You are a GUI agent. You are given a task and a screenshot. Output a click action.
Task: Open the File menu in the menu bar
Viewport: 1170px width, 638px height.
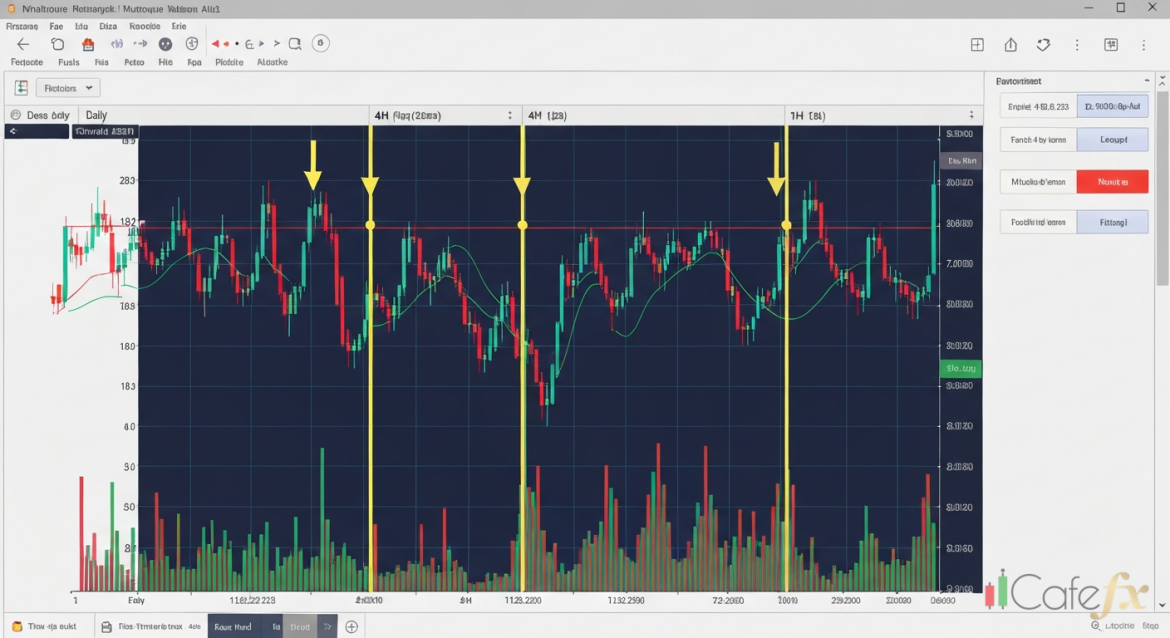click(x=55, y=26)
